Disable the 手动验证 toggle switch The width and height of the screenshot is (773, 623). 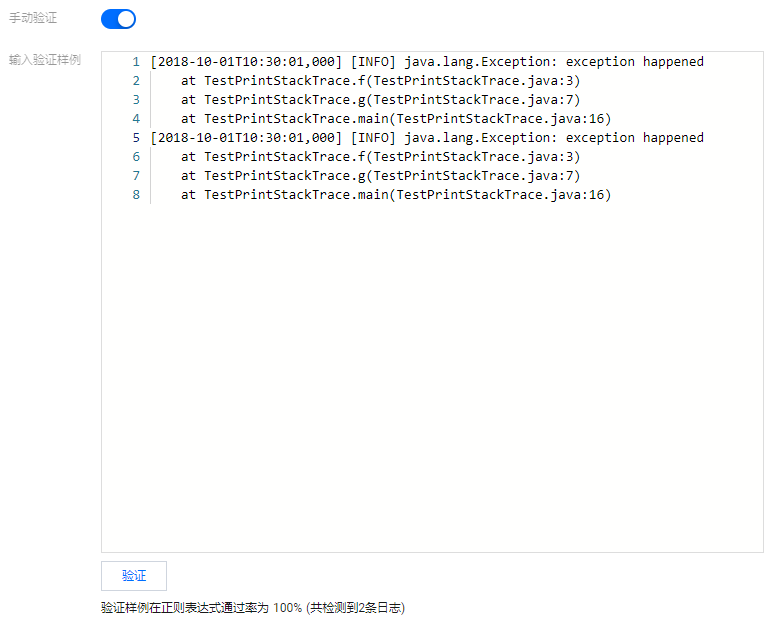point(118,19)
